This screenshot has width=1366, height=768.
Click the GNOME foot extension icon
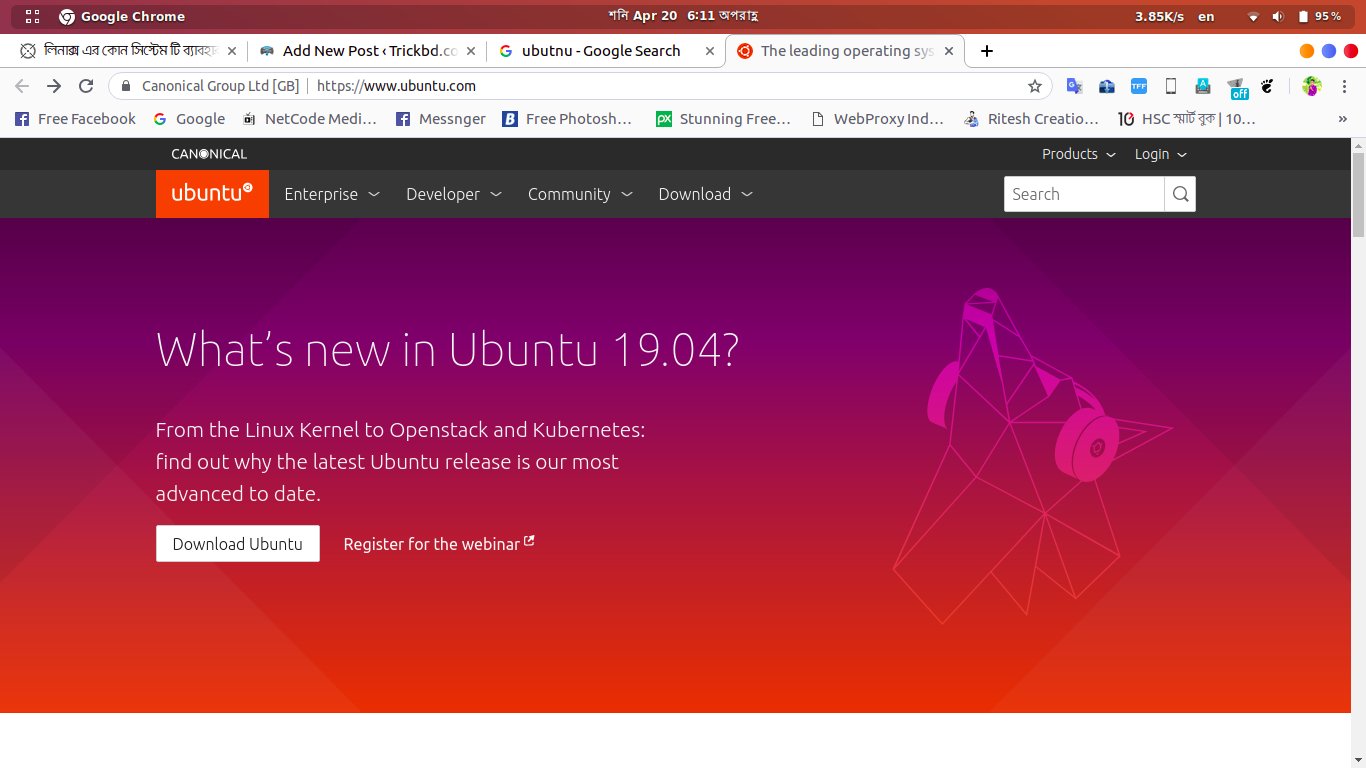(1267, 86)
